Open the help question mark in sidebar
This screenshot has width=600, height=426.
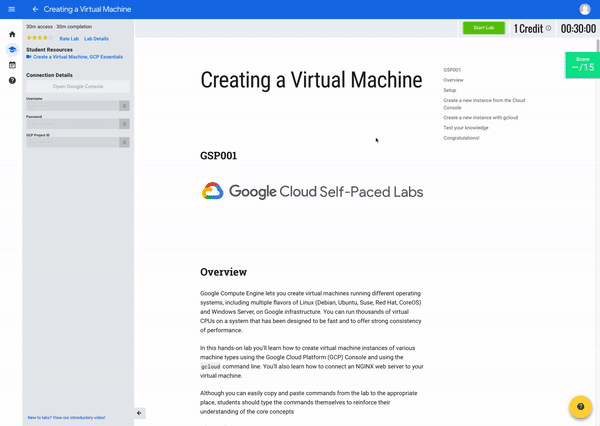pos(12,80)
